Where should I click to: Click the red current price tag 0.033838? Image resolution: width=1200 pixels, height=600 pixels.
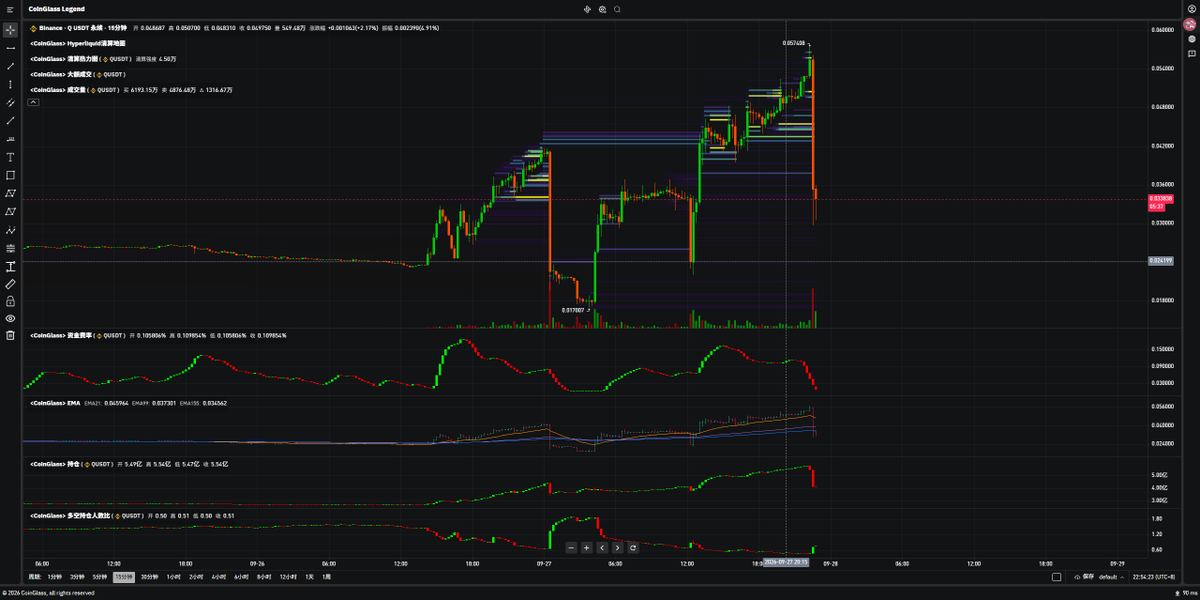[x=1160, y=199]
